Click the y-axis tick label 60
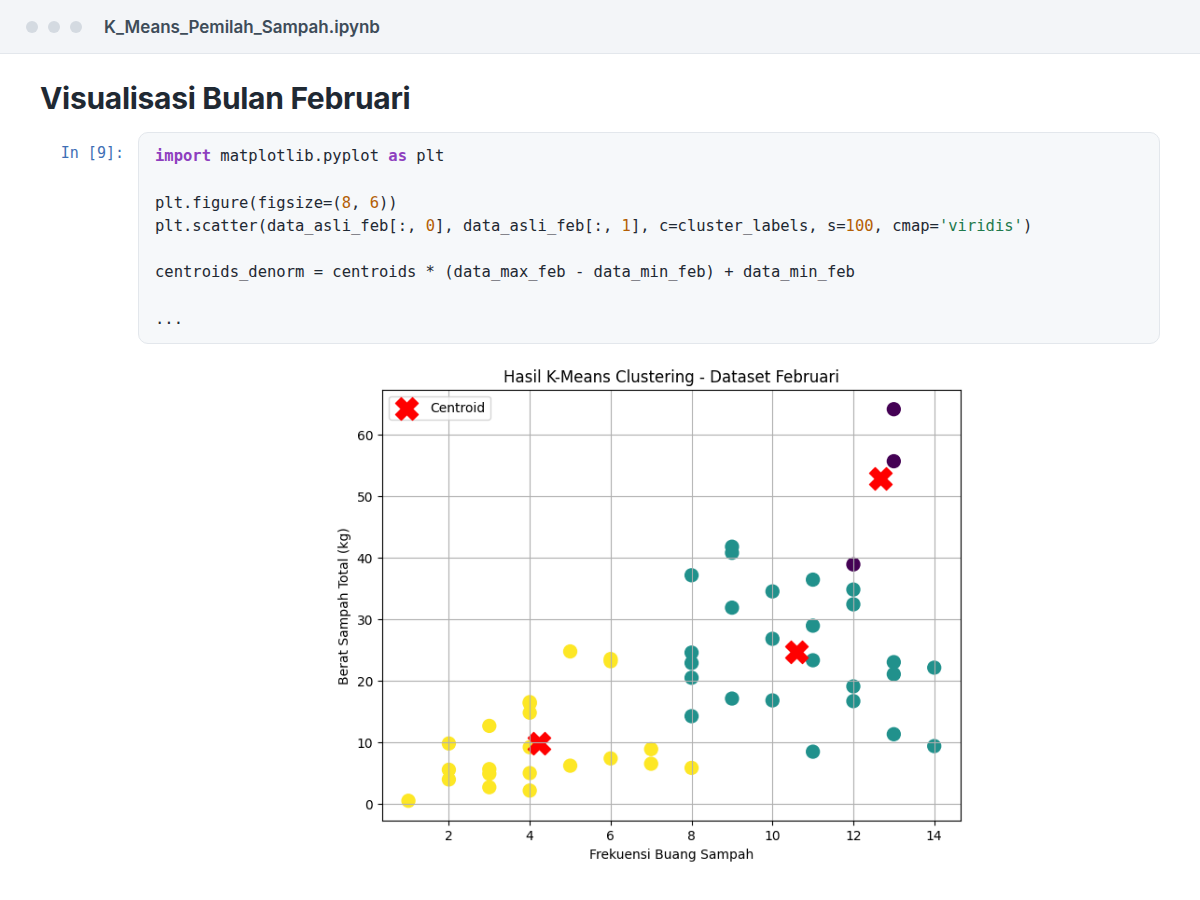The image size is (1200, 900). (365, 436)
